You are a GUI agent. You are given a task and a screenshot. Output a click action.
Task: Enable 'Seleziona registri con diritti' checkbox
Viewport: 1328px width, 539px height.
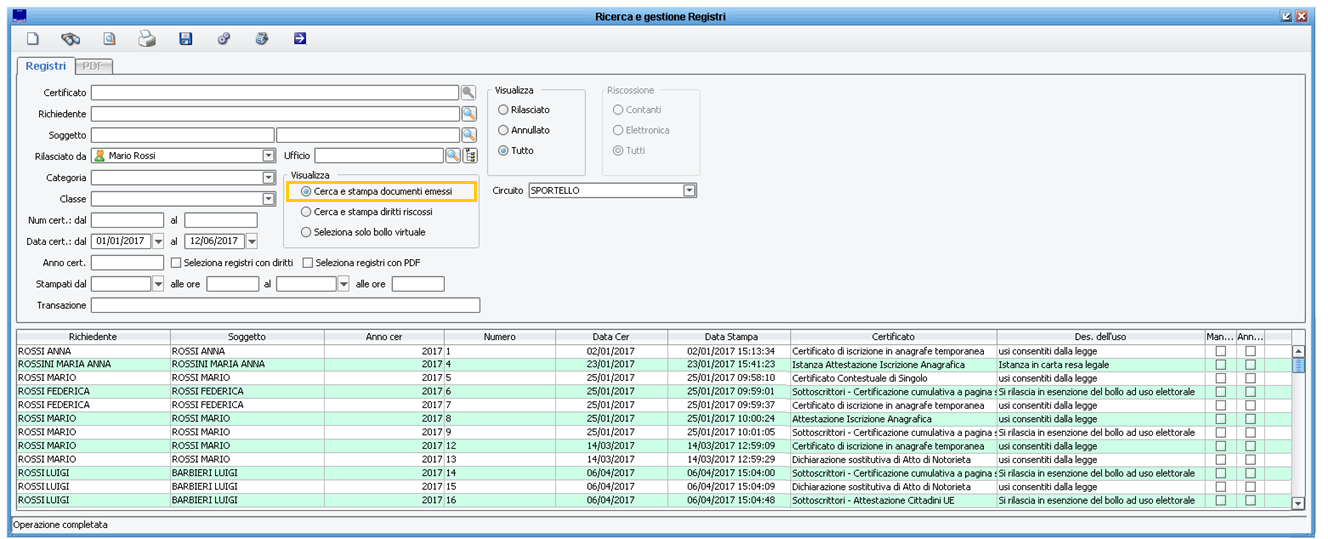pyautogui.click(x=176, y=263)
